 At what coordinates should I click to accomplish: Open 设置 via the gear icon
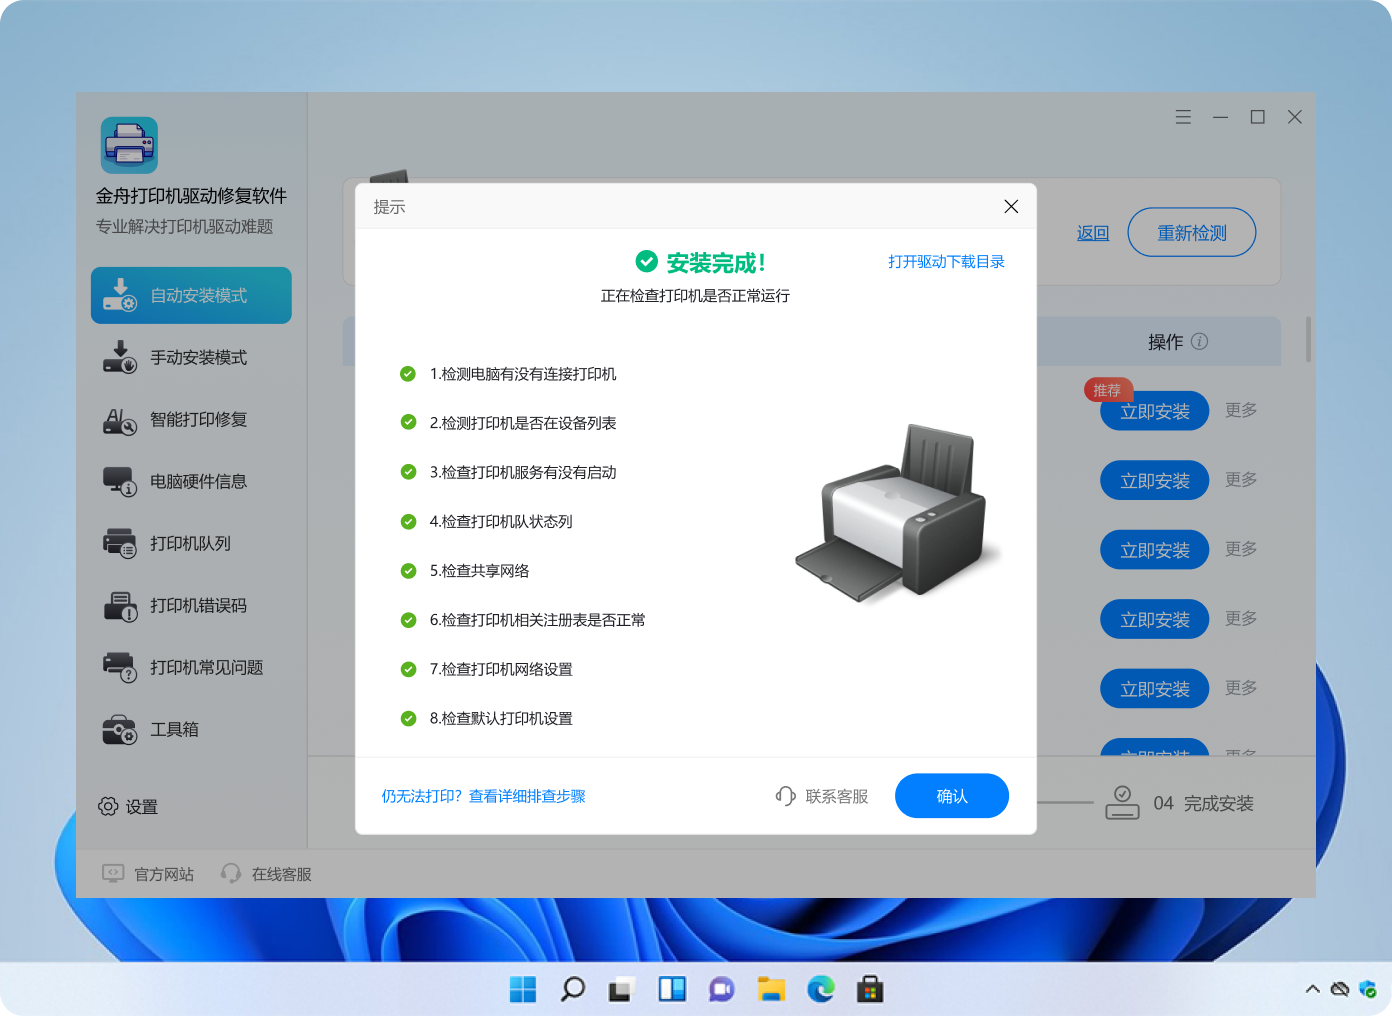(x=107, y=806)
